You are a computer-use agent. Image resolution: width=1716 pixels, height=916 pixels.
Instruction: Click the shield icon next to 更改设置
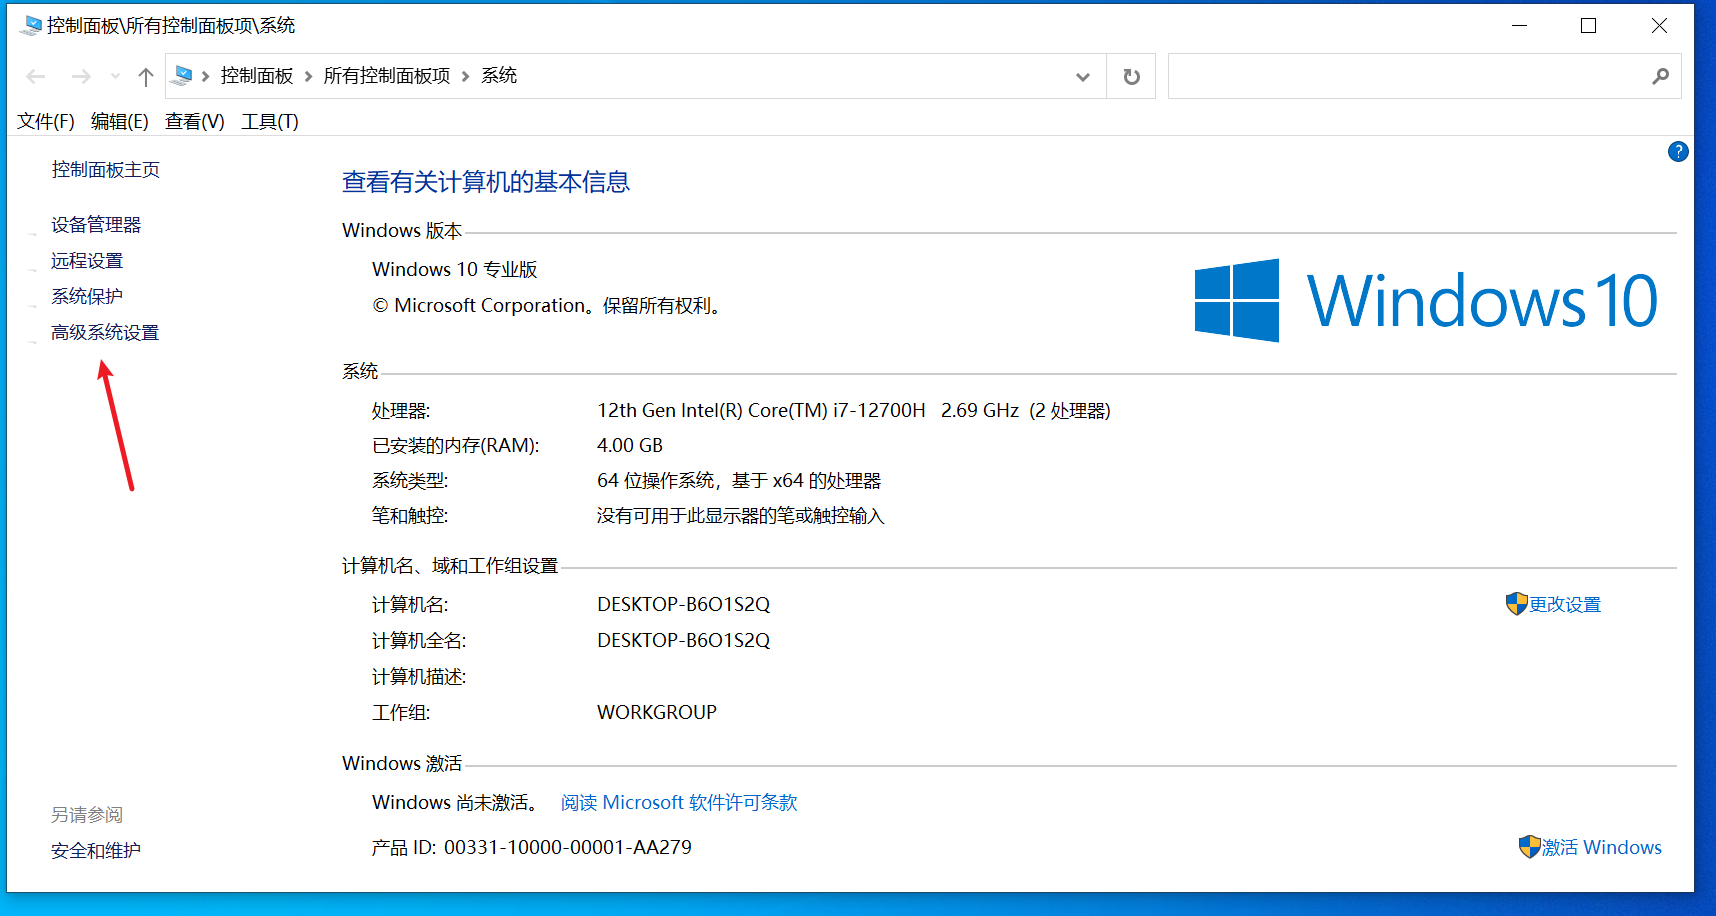[1516, 604]
